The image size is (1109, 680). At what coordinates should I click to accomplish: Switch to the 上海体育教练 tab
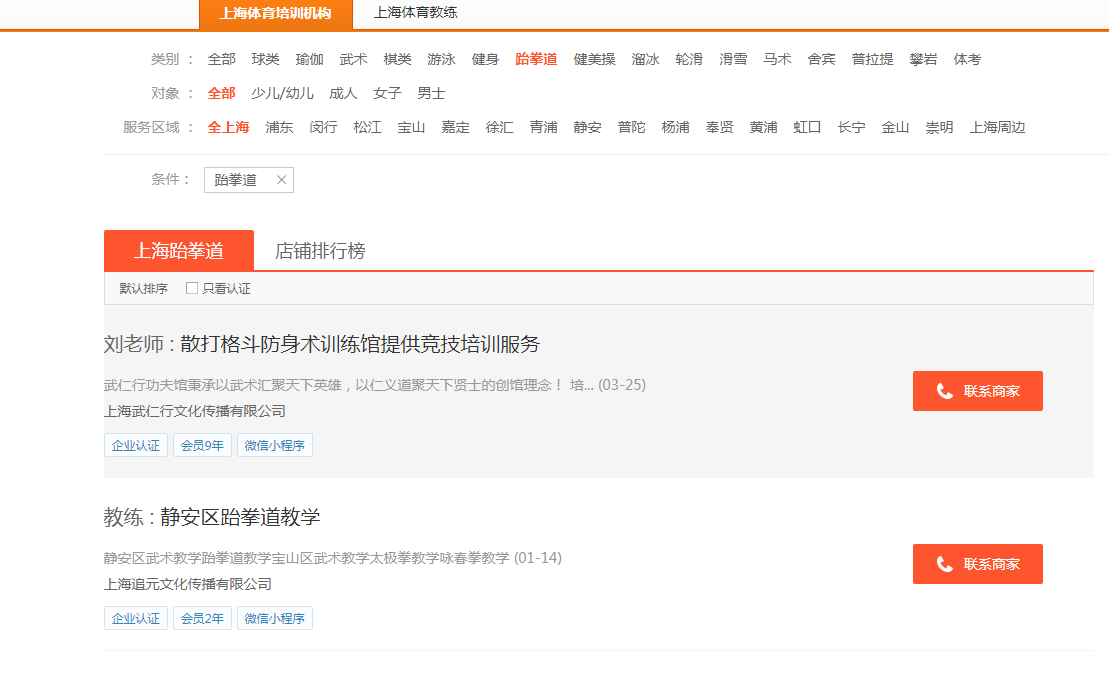pyautogui.click(x=415, y=13)
